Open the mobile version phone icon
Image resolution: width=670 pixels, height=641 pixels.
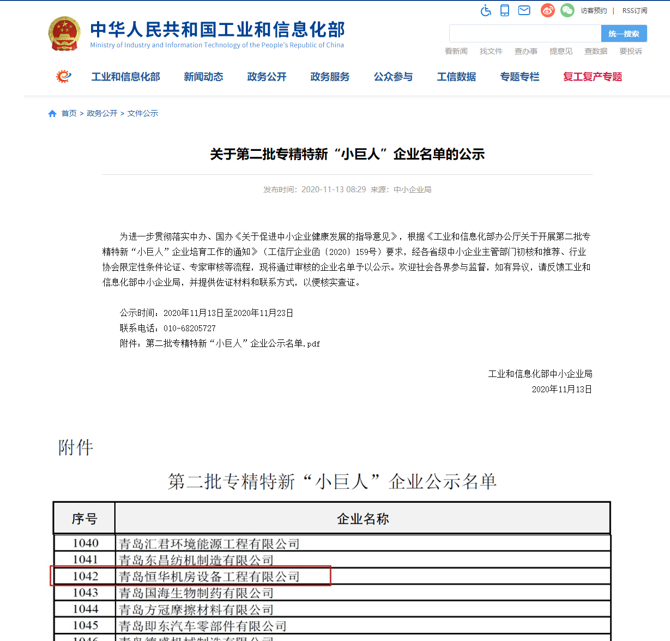(x=505, y=11)
